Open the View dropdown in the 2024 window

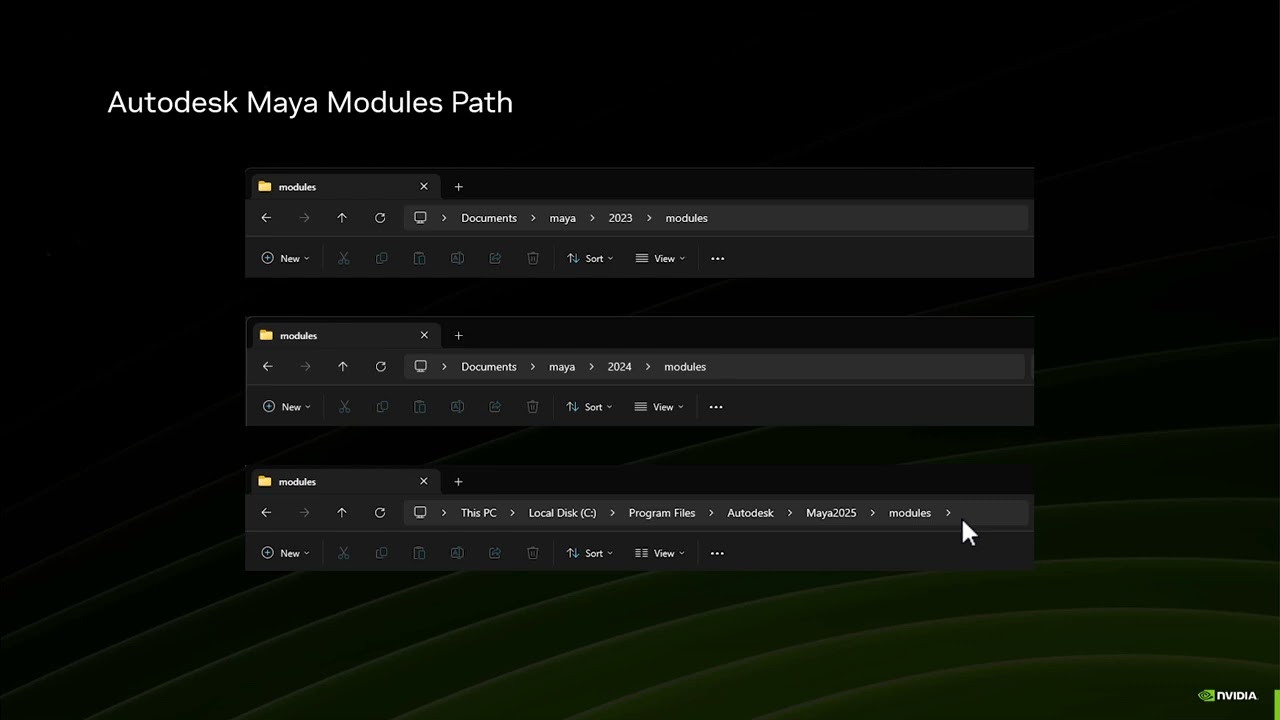coord(659,407)
